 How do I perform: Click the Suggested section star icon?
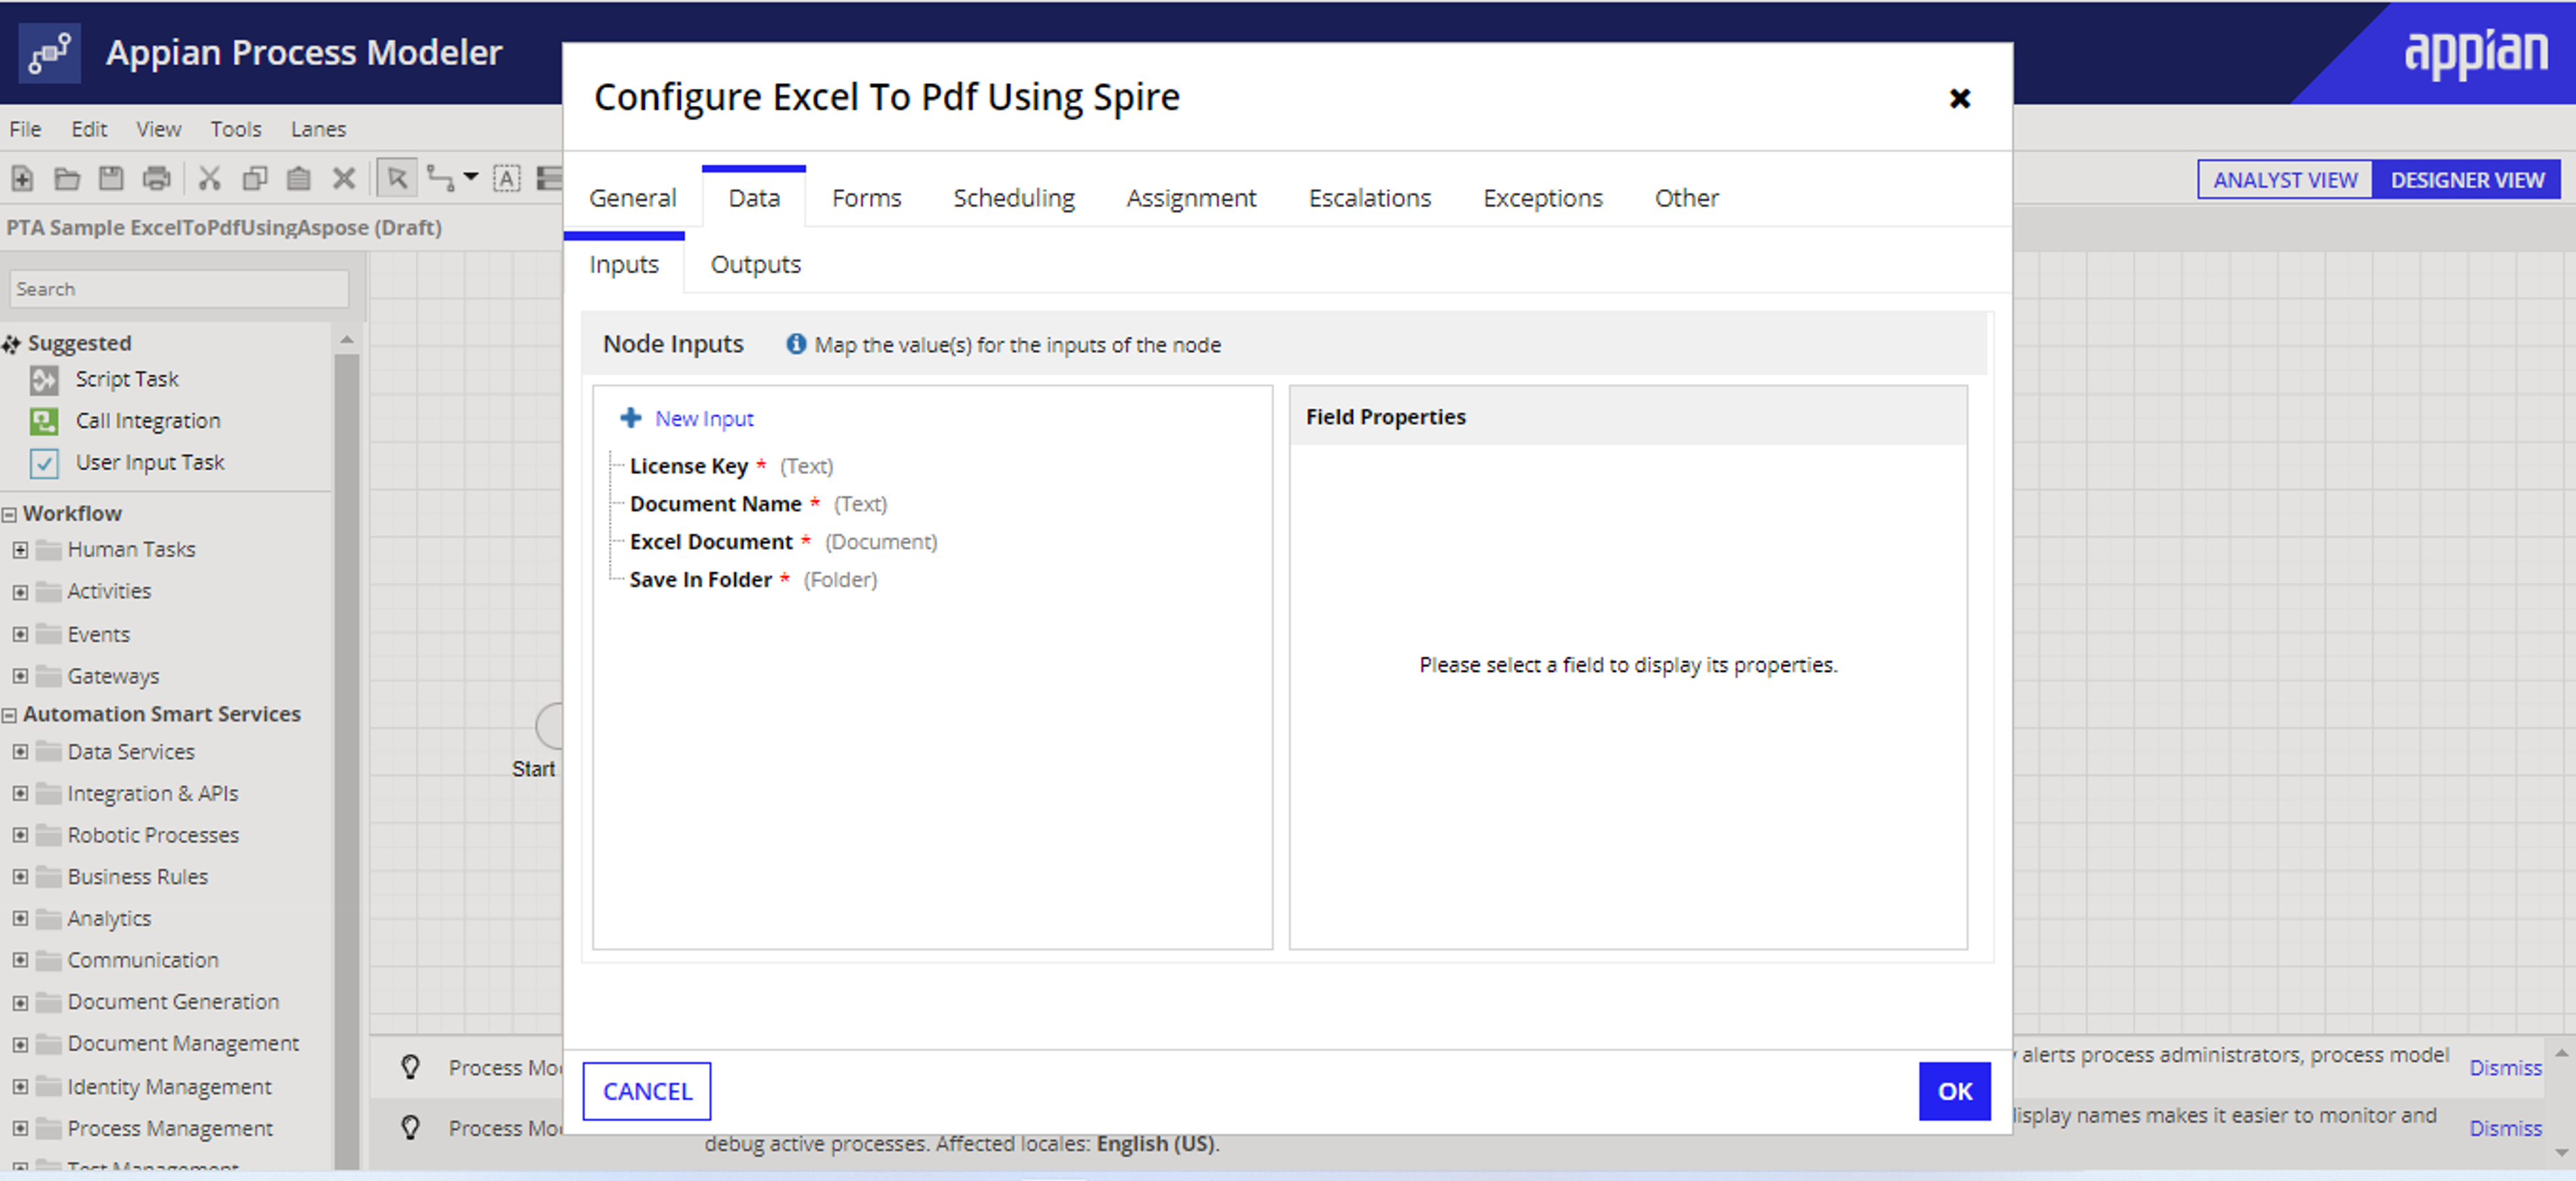(x=11, y=344)
